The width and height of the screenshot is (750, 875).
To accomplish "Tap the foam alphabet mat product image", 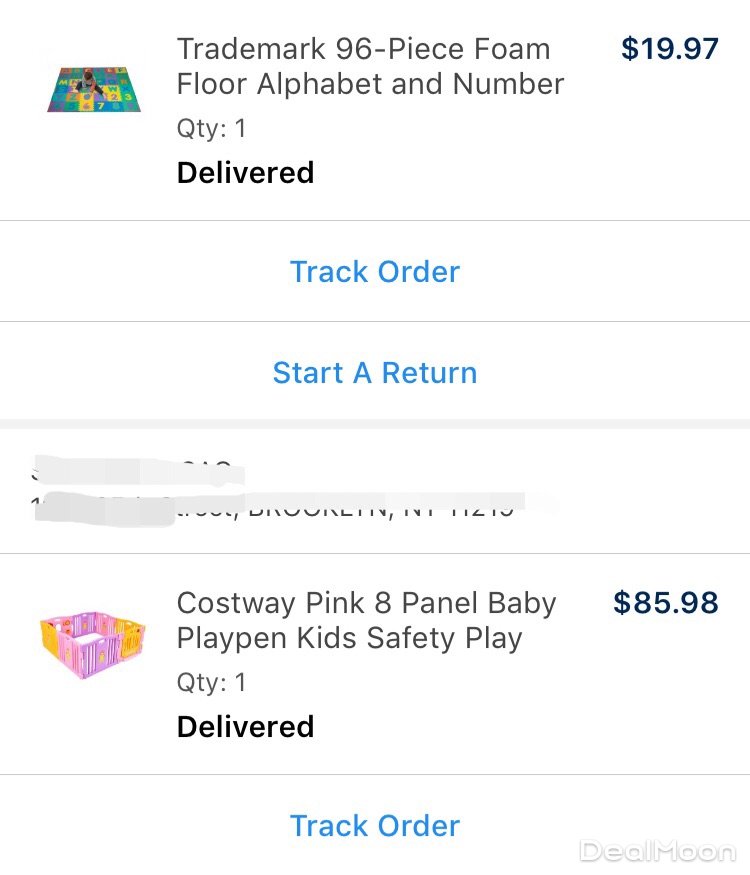I will pyautogui.click(x=95, y=90).
